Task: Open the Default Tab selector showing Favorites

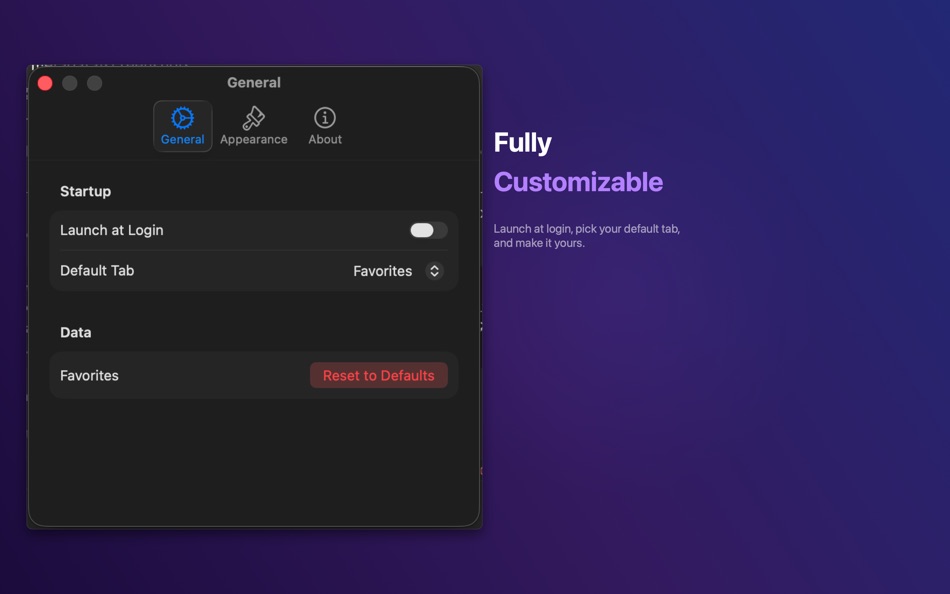Action: click(395, 270)
